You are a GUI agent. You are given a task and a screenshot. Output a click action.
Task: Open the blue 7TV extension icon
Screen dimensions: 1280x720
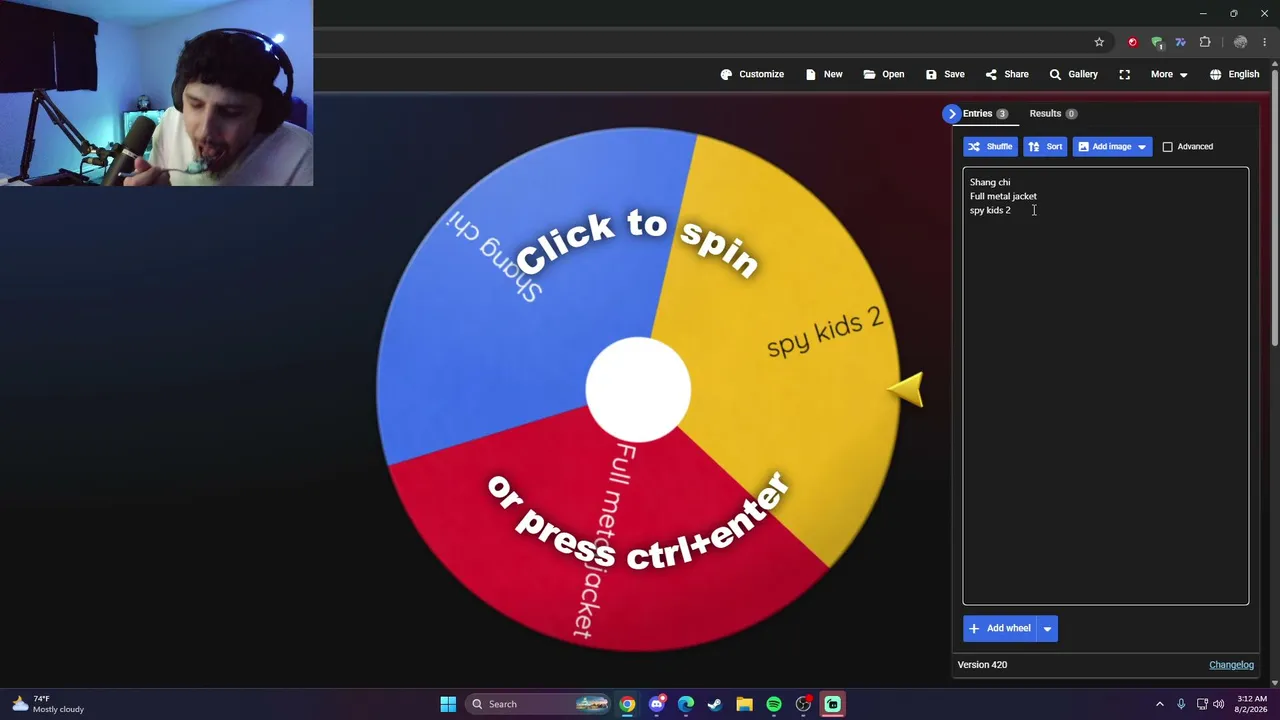pyautogui.click(x=1181, y=42)
